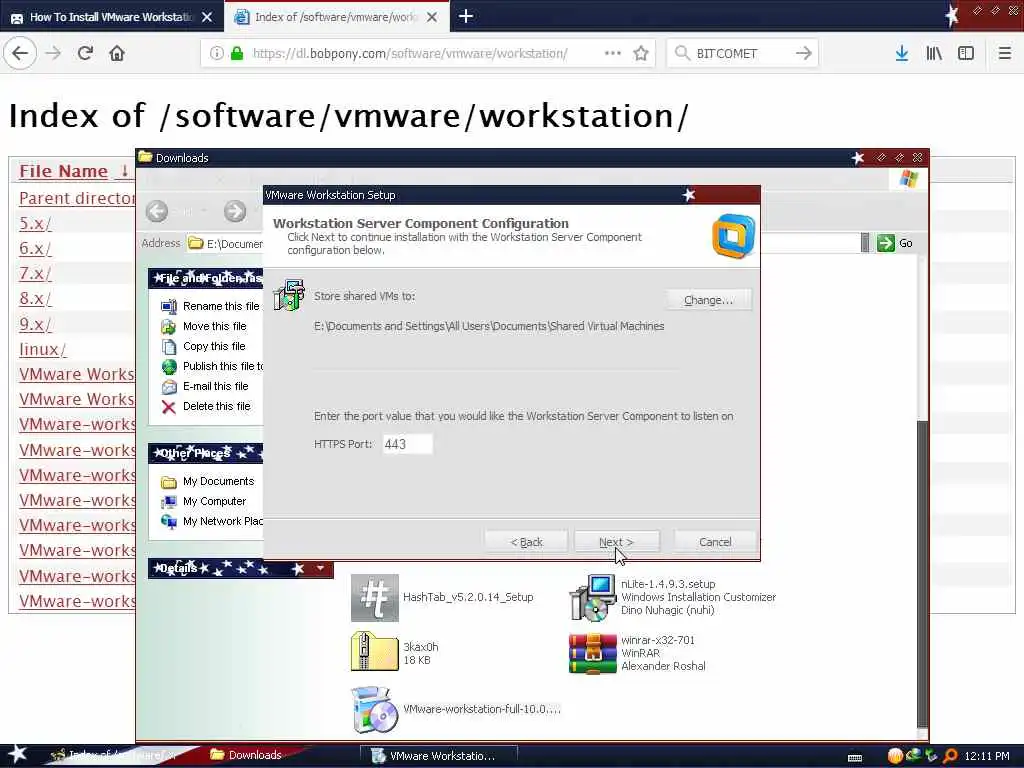The width and height of the screenshot is (1024, 768).
Task: Click Change to pick shared VMs folder
Action: [709, 300]
